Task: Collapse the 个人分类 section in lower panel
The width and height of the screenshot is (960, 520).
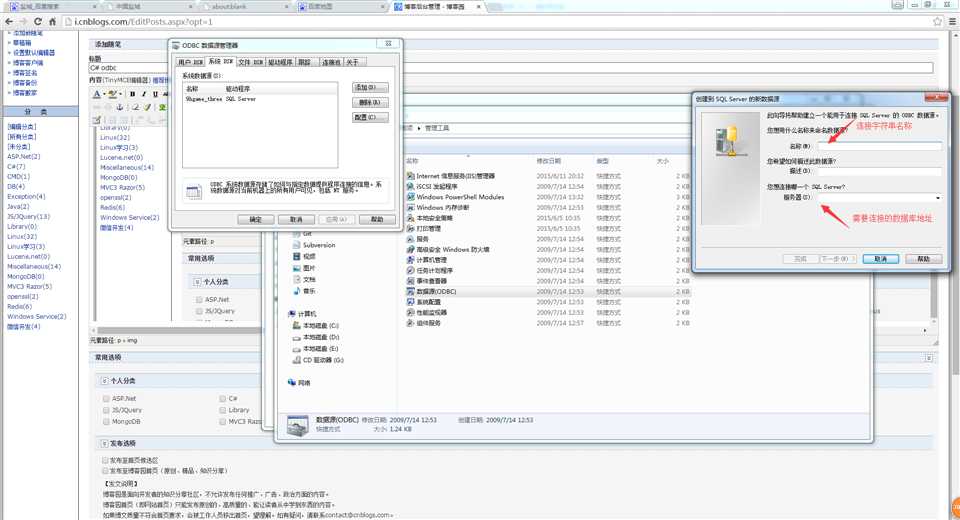Action: [104, 380]
